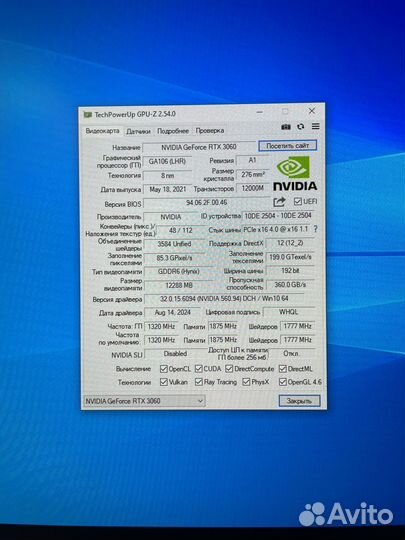Click the refresh icon in GPU-Z
405x540 pixels.
coord(301,126)
